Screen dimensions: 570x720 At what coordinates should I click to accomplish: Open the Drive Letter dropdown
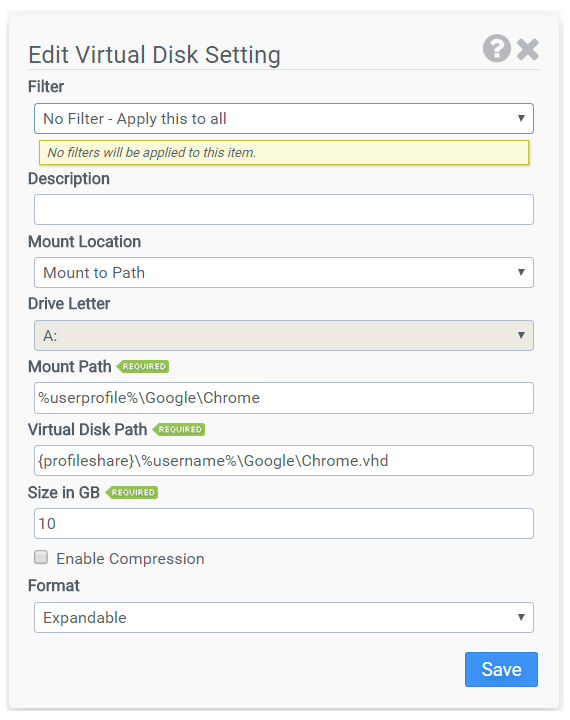pos(284,336)
